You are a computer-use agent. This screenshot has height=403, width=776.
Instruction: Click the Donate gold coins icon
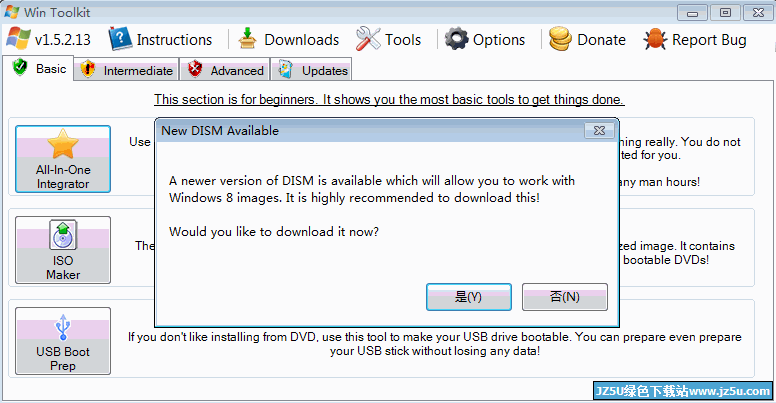560,39
